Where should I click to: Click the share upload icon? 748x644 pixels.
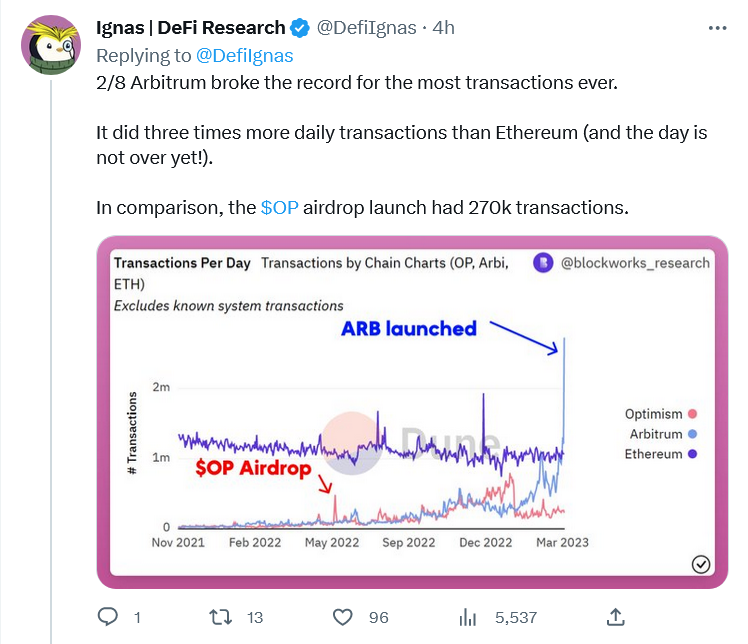[x=616, y=617]
